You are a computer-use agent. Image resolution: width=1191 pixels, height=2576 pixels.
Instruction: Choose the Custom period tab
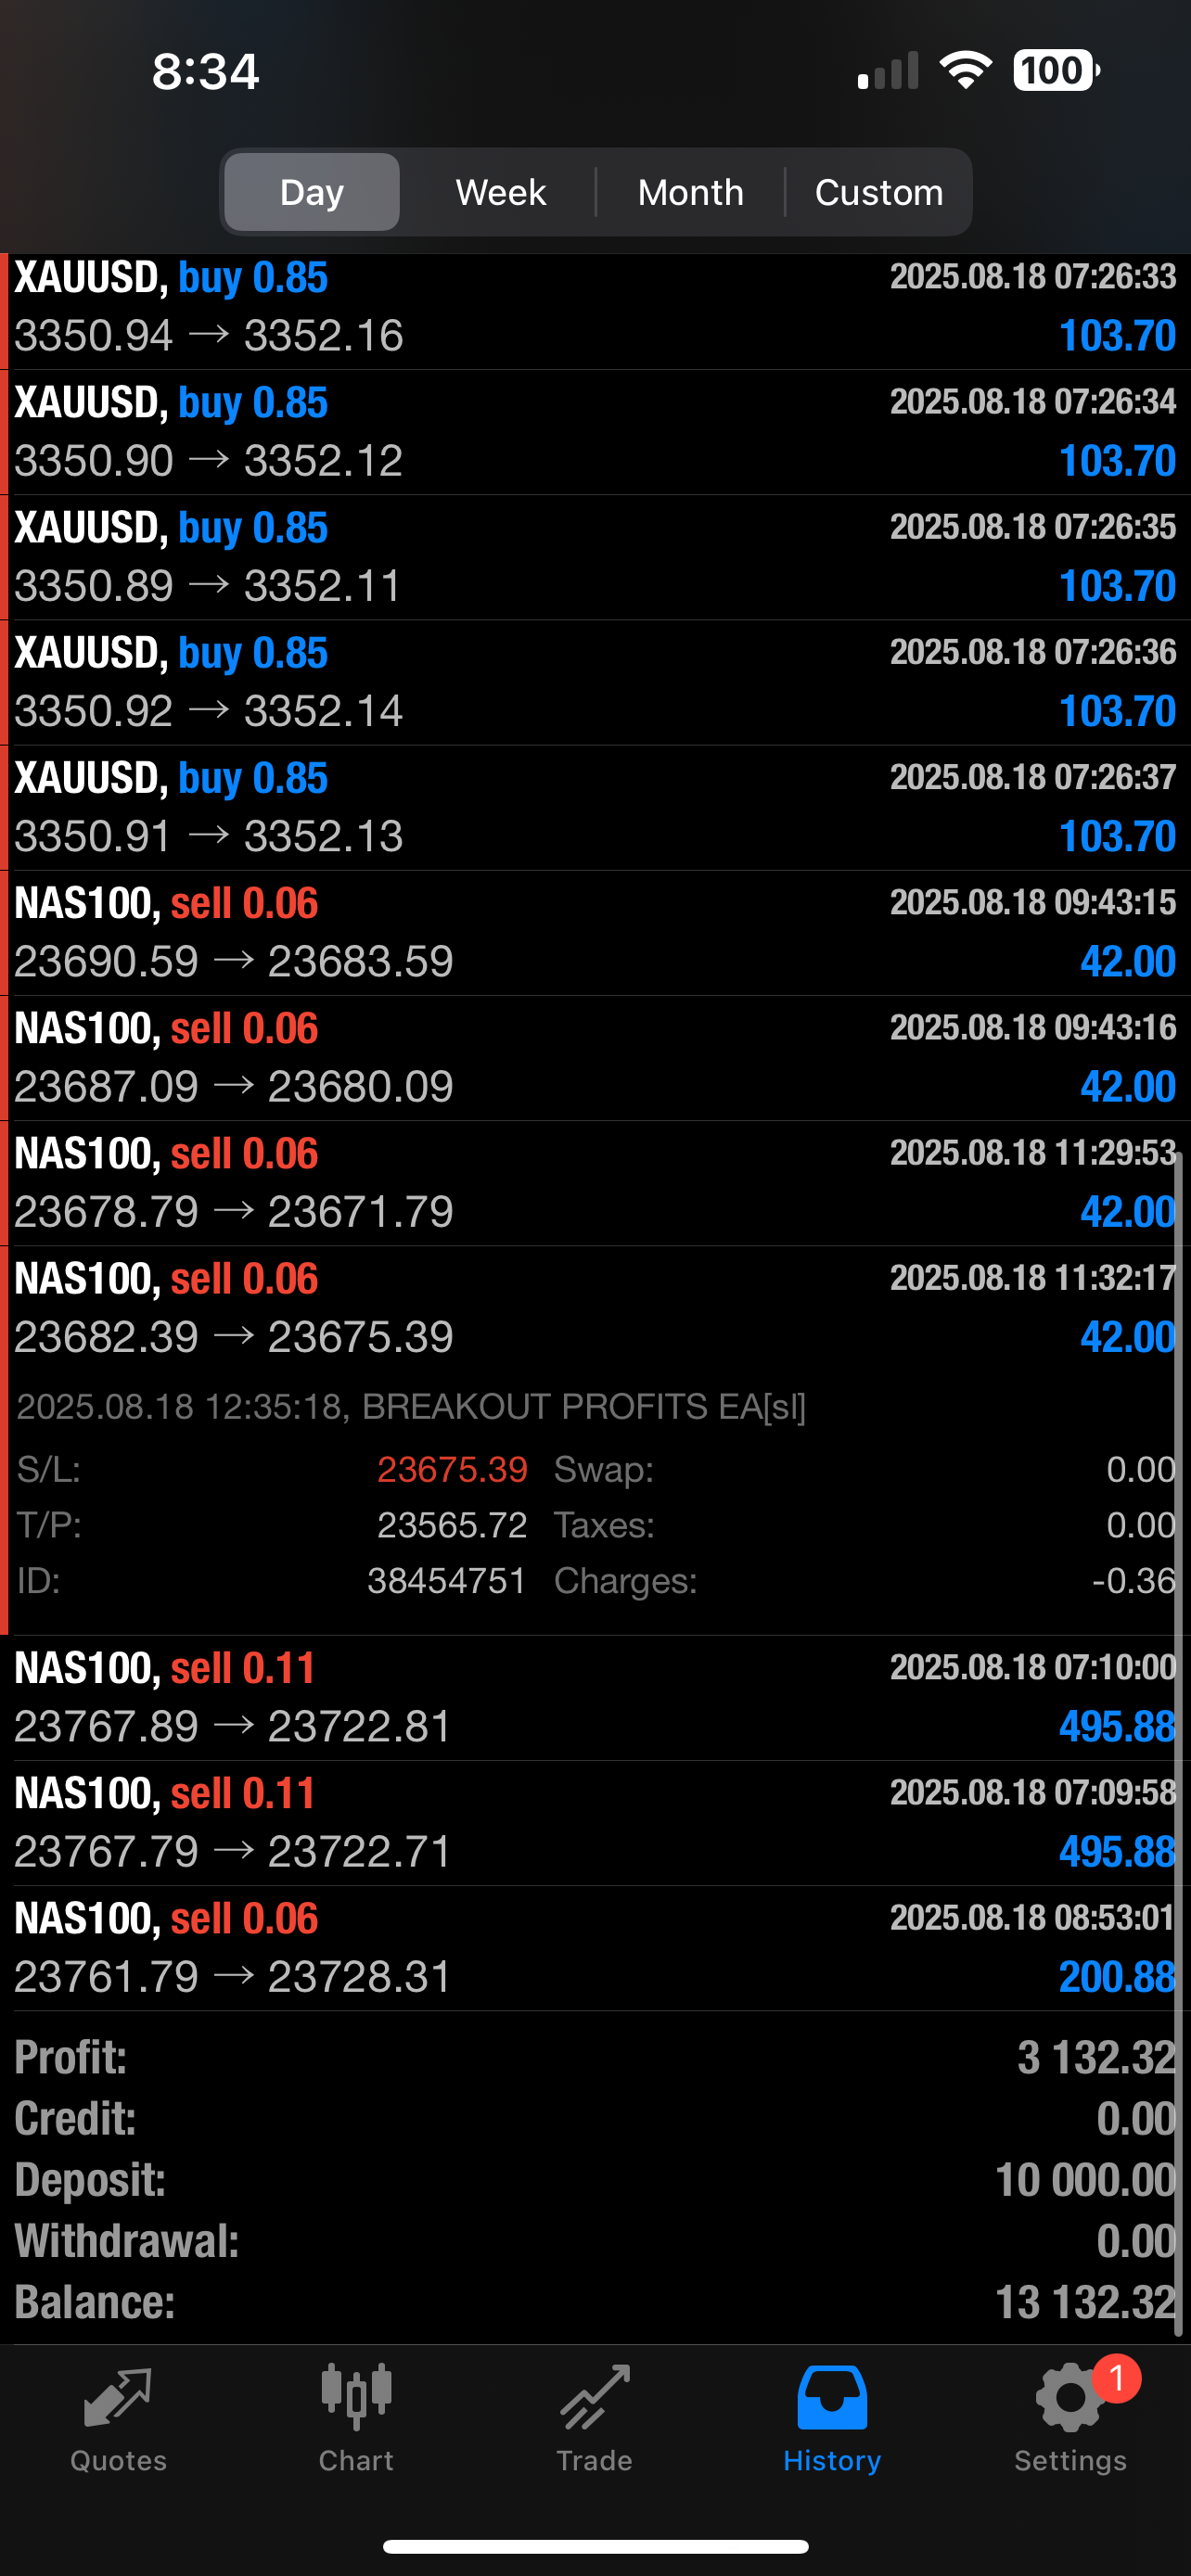(879, 192)
